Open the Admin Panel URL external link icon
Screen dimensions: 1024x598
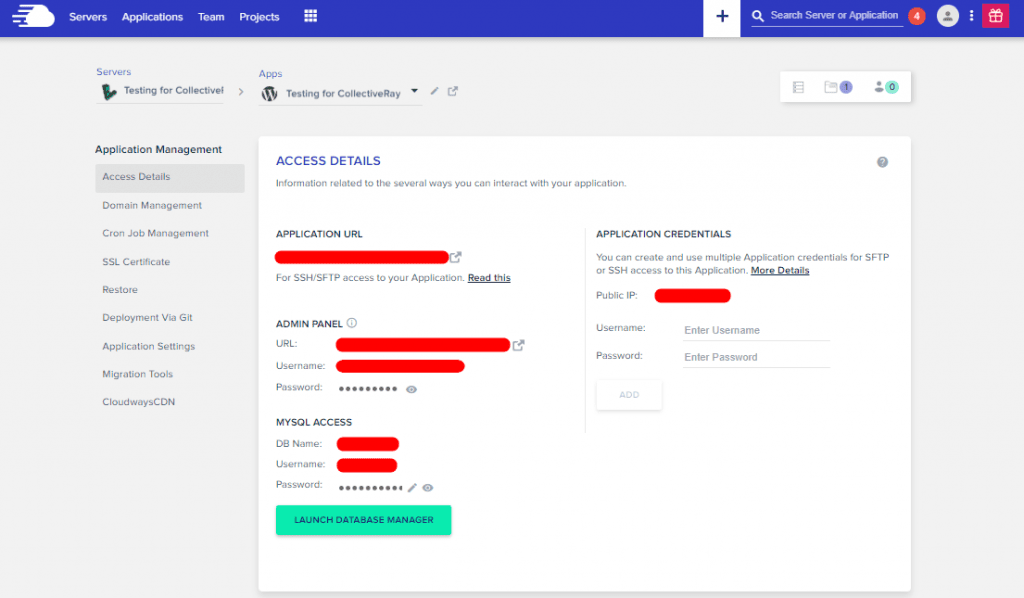pos(519,345)
